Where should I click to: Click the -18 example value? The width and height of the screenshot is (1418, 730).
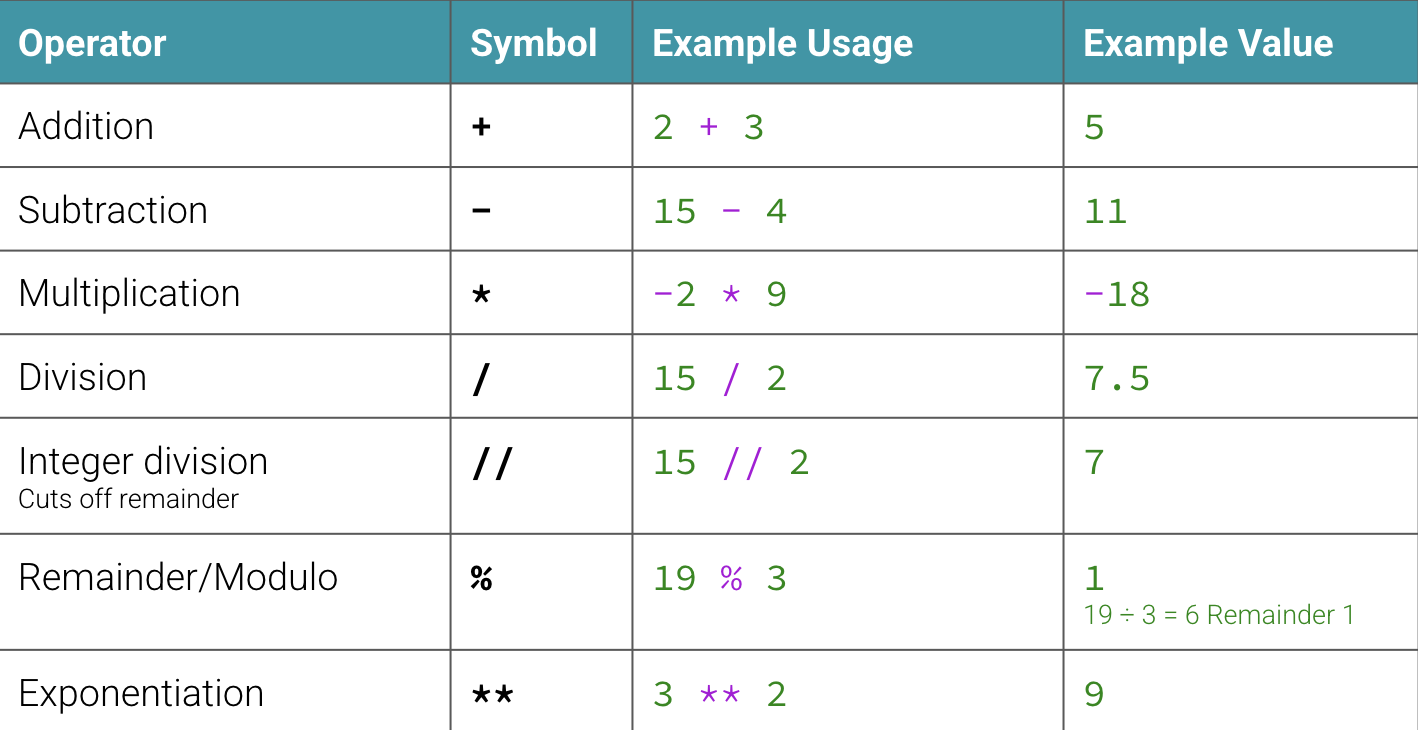tap(1117, 295)
